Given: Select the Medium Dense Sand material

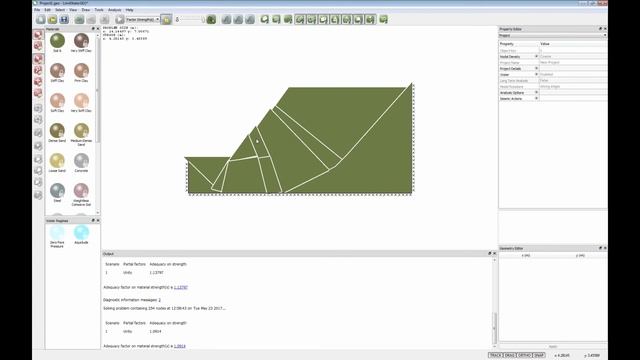Looking at the screenshot, I should click(81, 135).
